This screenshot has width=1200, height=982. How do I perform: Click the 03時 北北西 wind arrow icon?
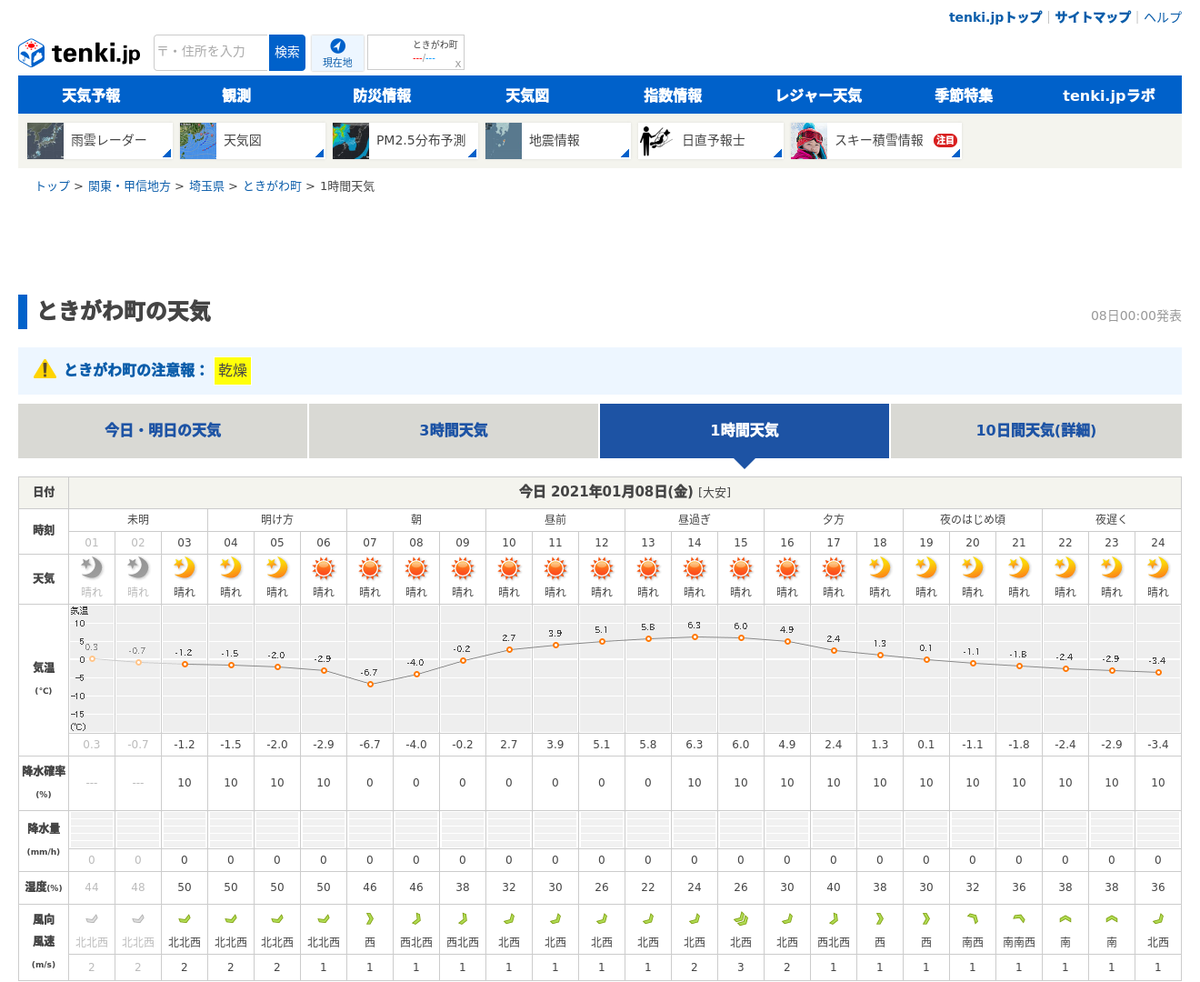pyautogui.click(x=184, y=918)
